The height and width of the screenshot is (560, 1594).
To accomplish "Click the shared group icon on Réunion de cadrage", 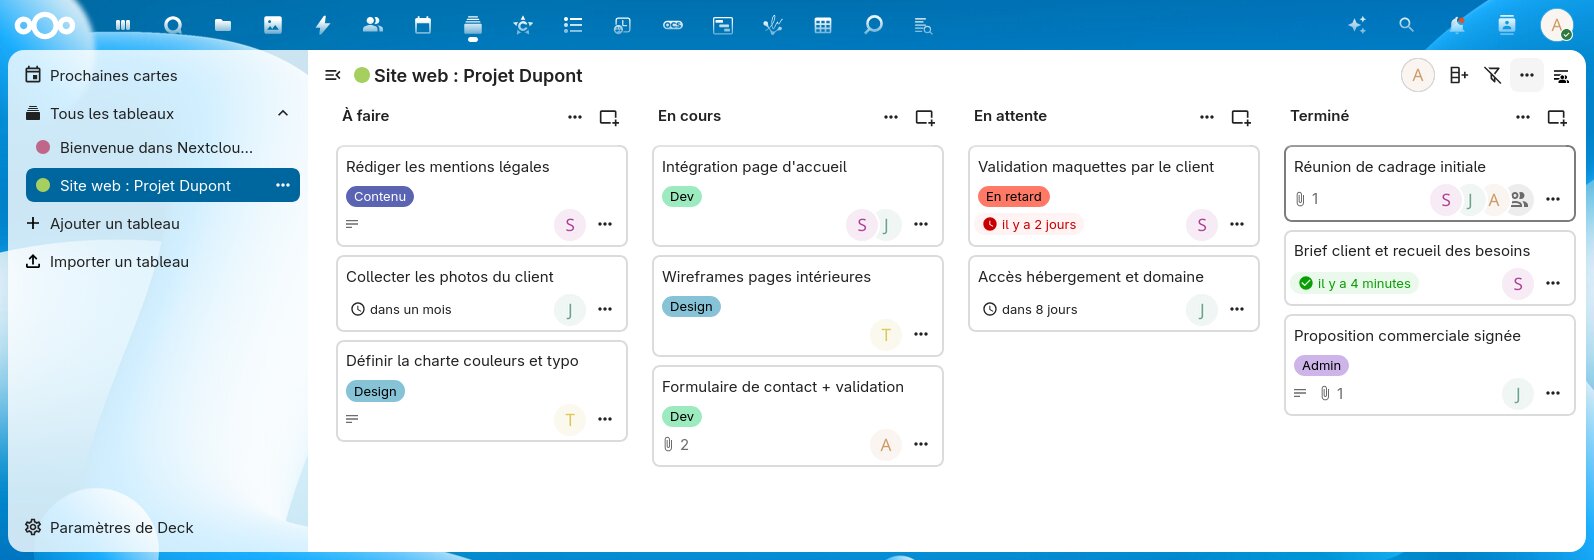I will click(1519, 200).
